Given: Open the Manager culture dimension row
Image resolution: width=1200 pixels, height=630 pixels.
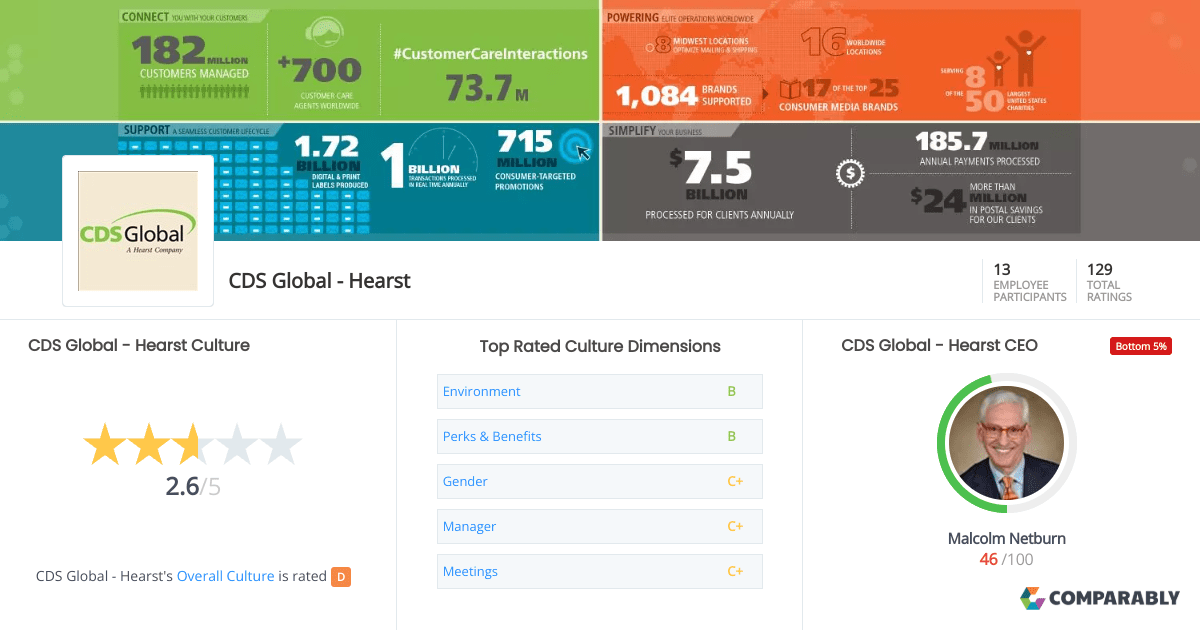Looking at the screenshot, I should click(600, 526).
